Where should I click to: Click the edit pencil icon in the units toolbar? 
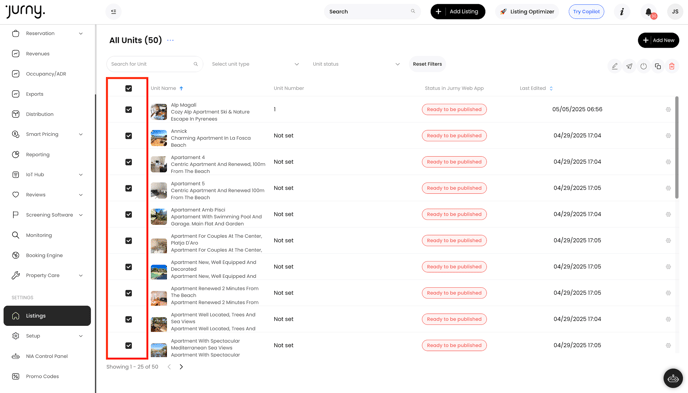tap(615, 66)
